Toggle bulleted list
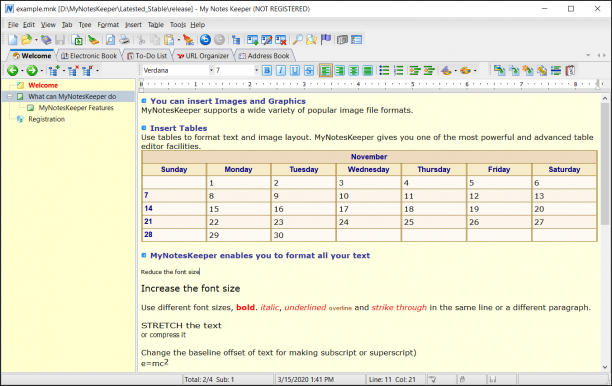This screenshot has height=386, width=612. click(384, 71)
